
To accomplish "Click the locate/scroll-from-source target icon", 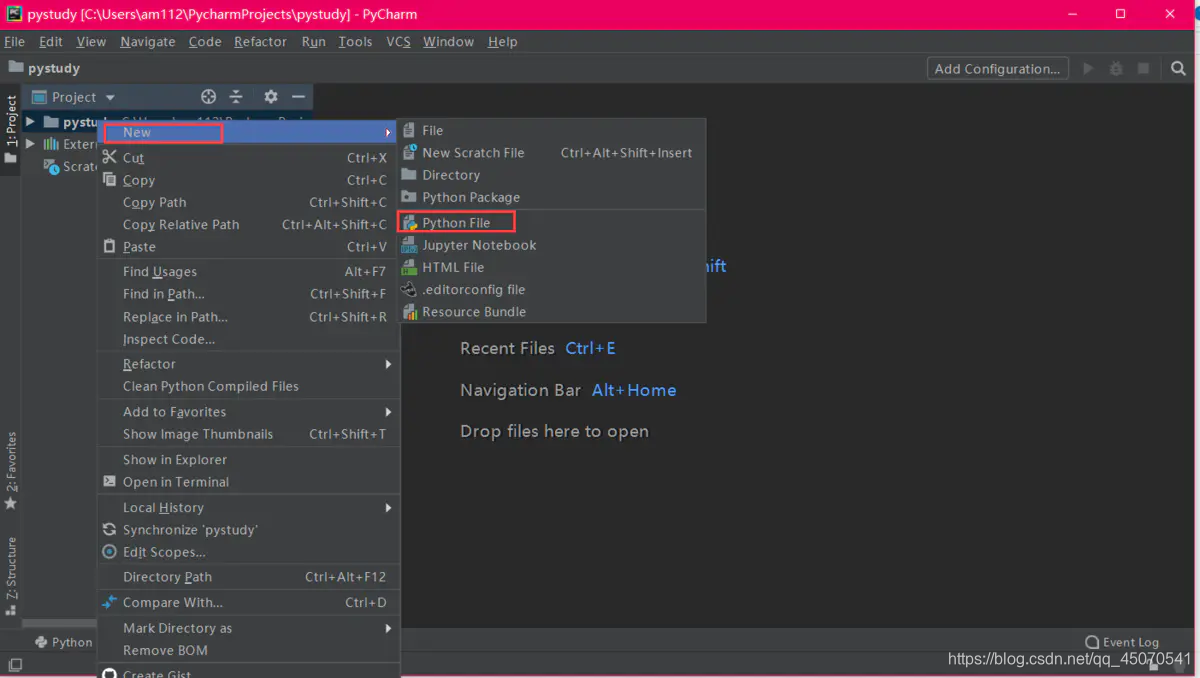I will 208,97.
